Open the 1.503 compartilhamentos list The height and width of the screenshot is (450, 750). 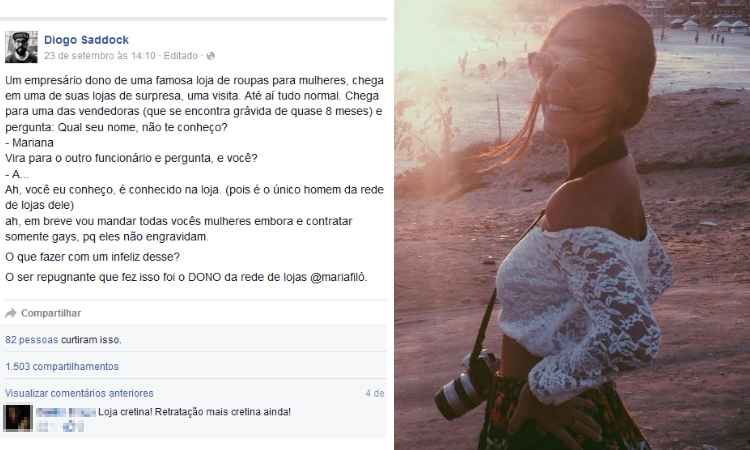pyautogui.click(x=62, y=367)
